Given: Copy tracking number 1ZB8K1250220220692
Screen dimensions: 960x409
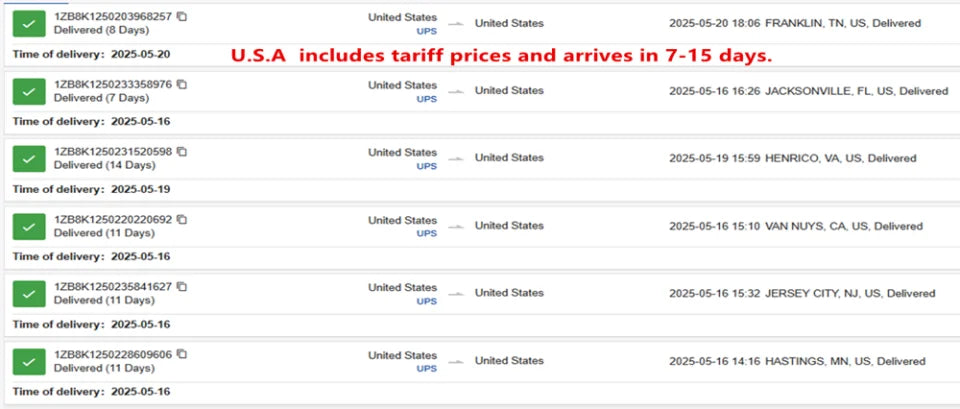Looking at the screenshot, I should [x=182, y=219].
